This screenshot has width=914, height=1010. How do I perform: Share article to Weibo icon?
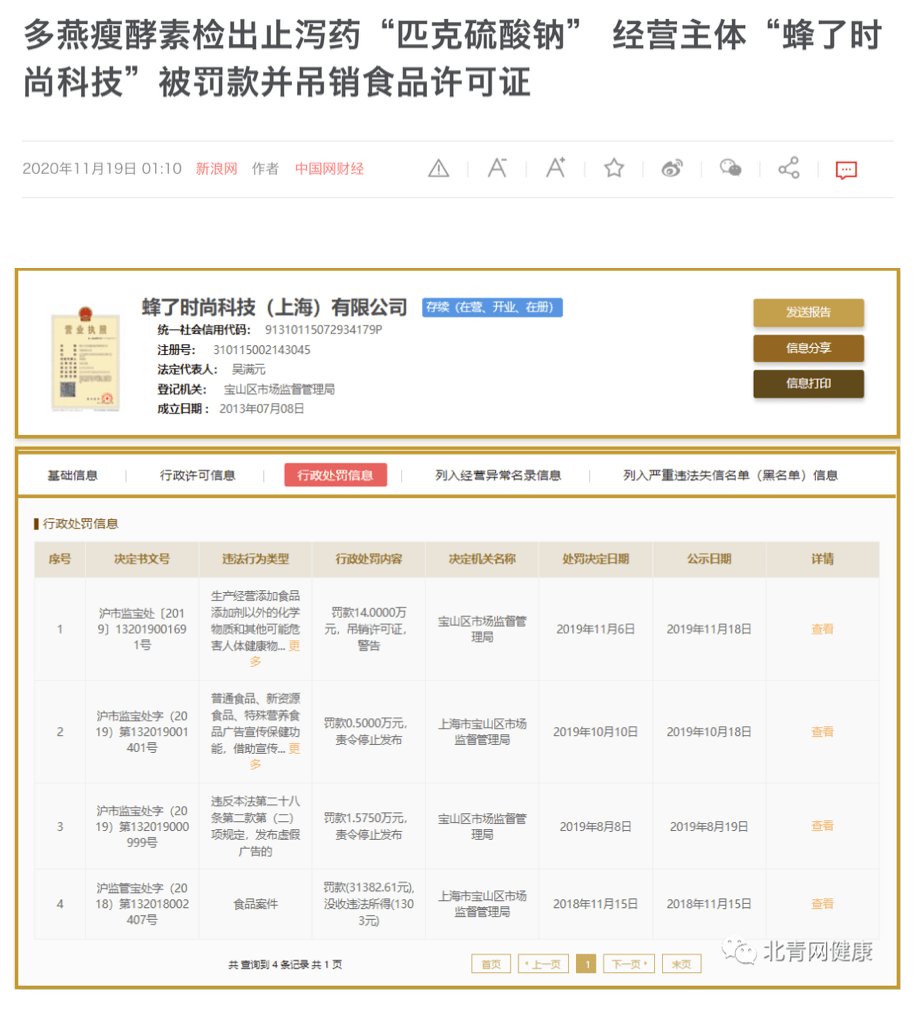(x=672, y=168)
